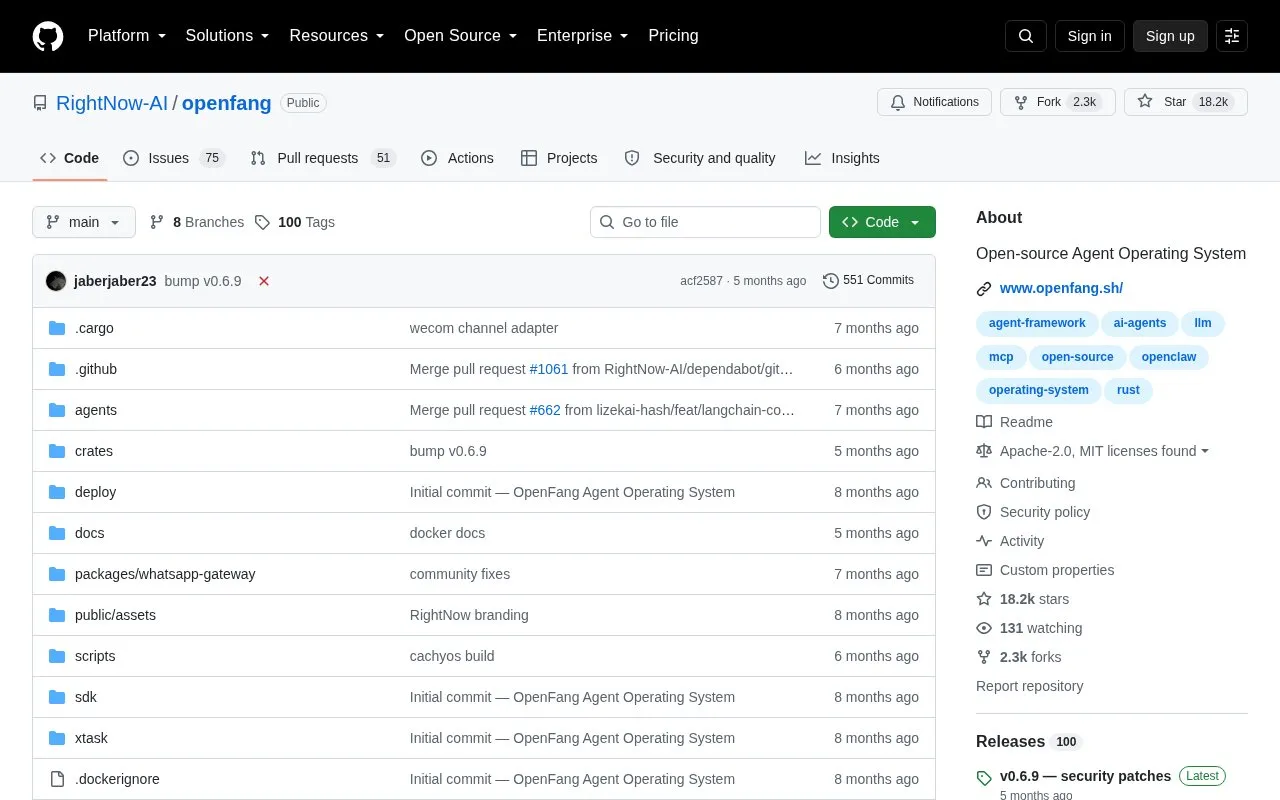Click the search magnifier icon
The height and width of the screenshot is (800, 1280).
pyautogui.click(x=1026, y=36)
